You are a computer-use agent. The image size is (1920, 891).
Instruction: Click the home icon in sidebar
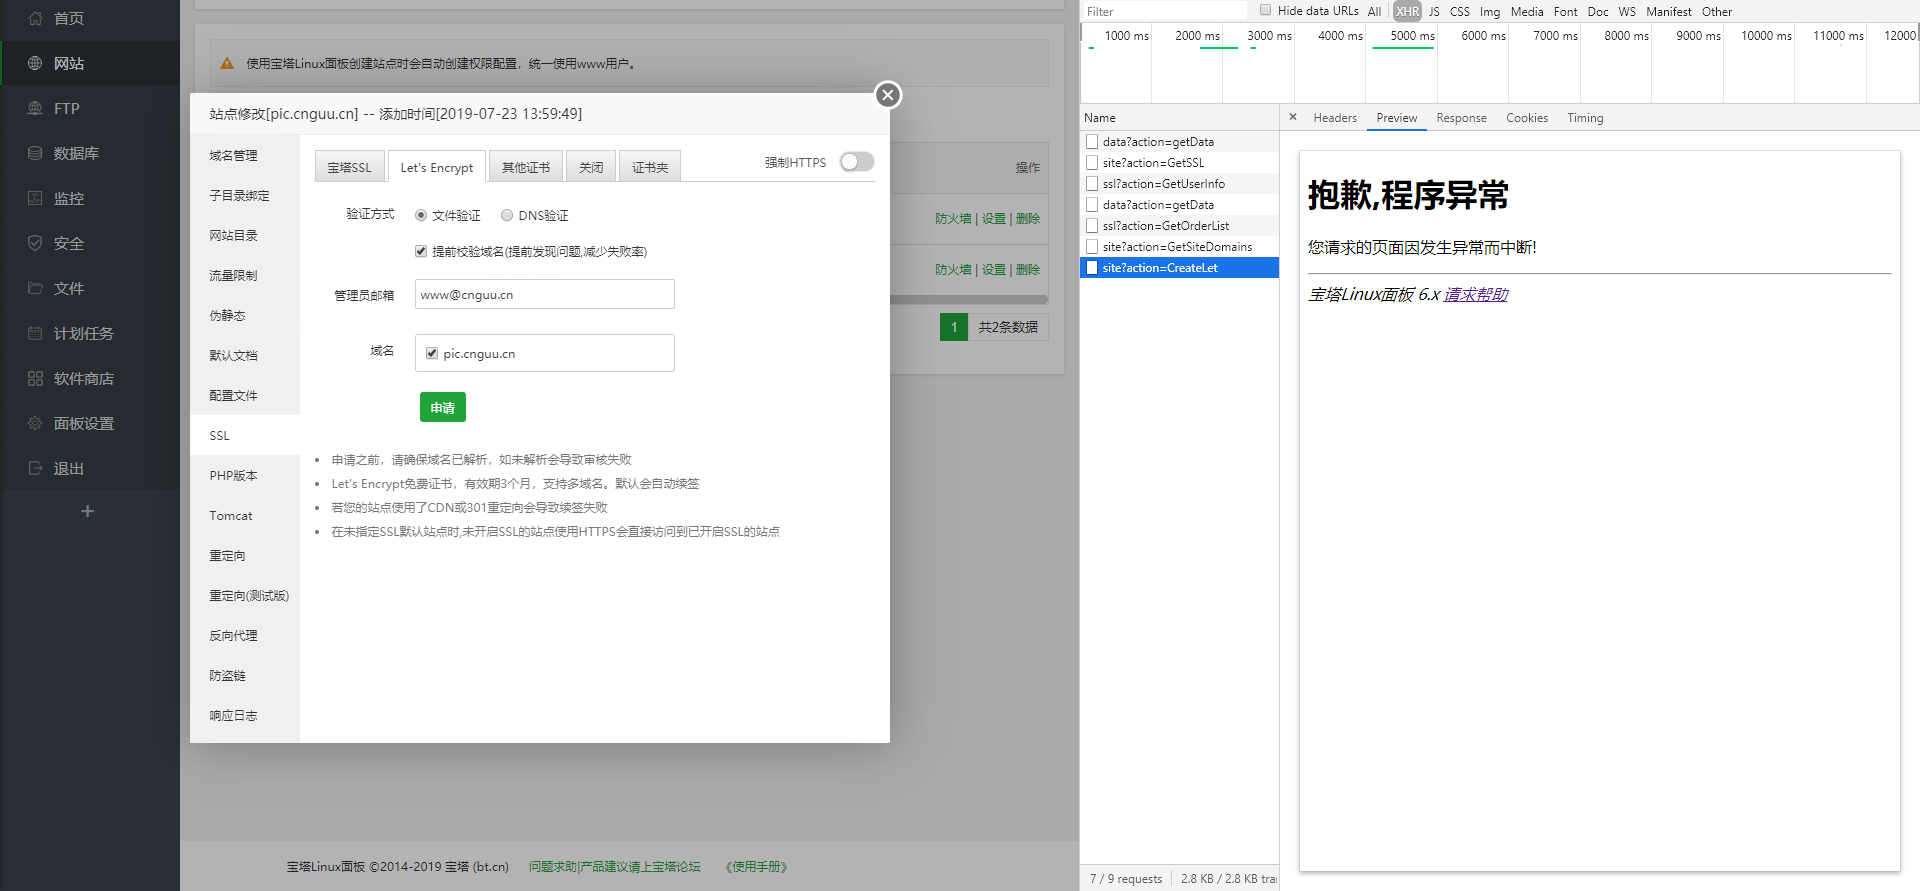click(35, 18)
